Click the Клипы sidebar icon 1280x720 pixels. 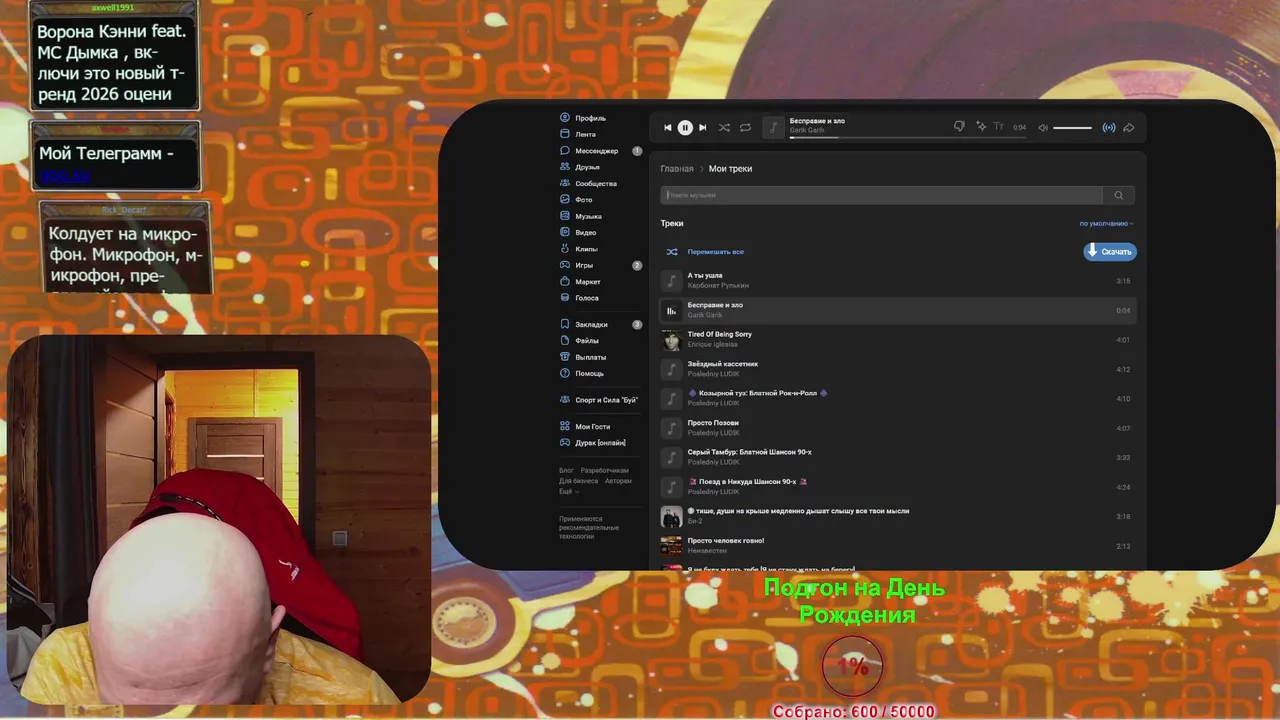(x=565, y=249)
